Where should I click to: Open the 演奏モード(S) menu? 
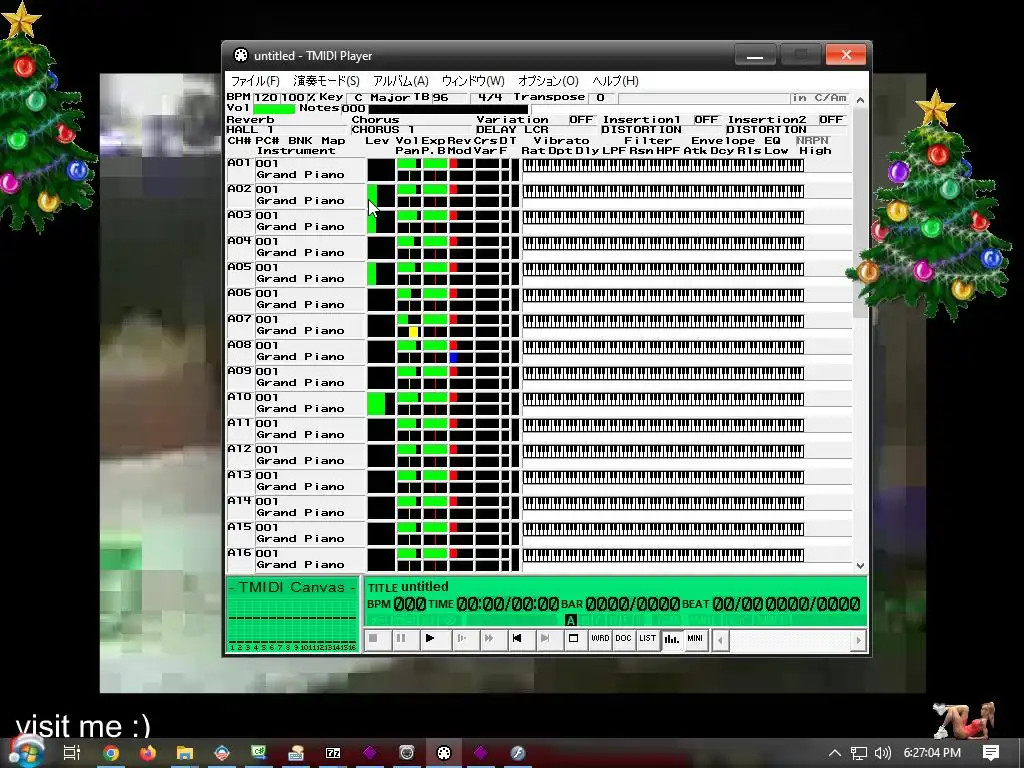point(327,81)
